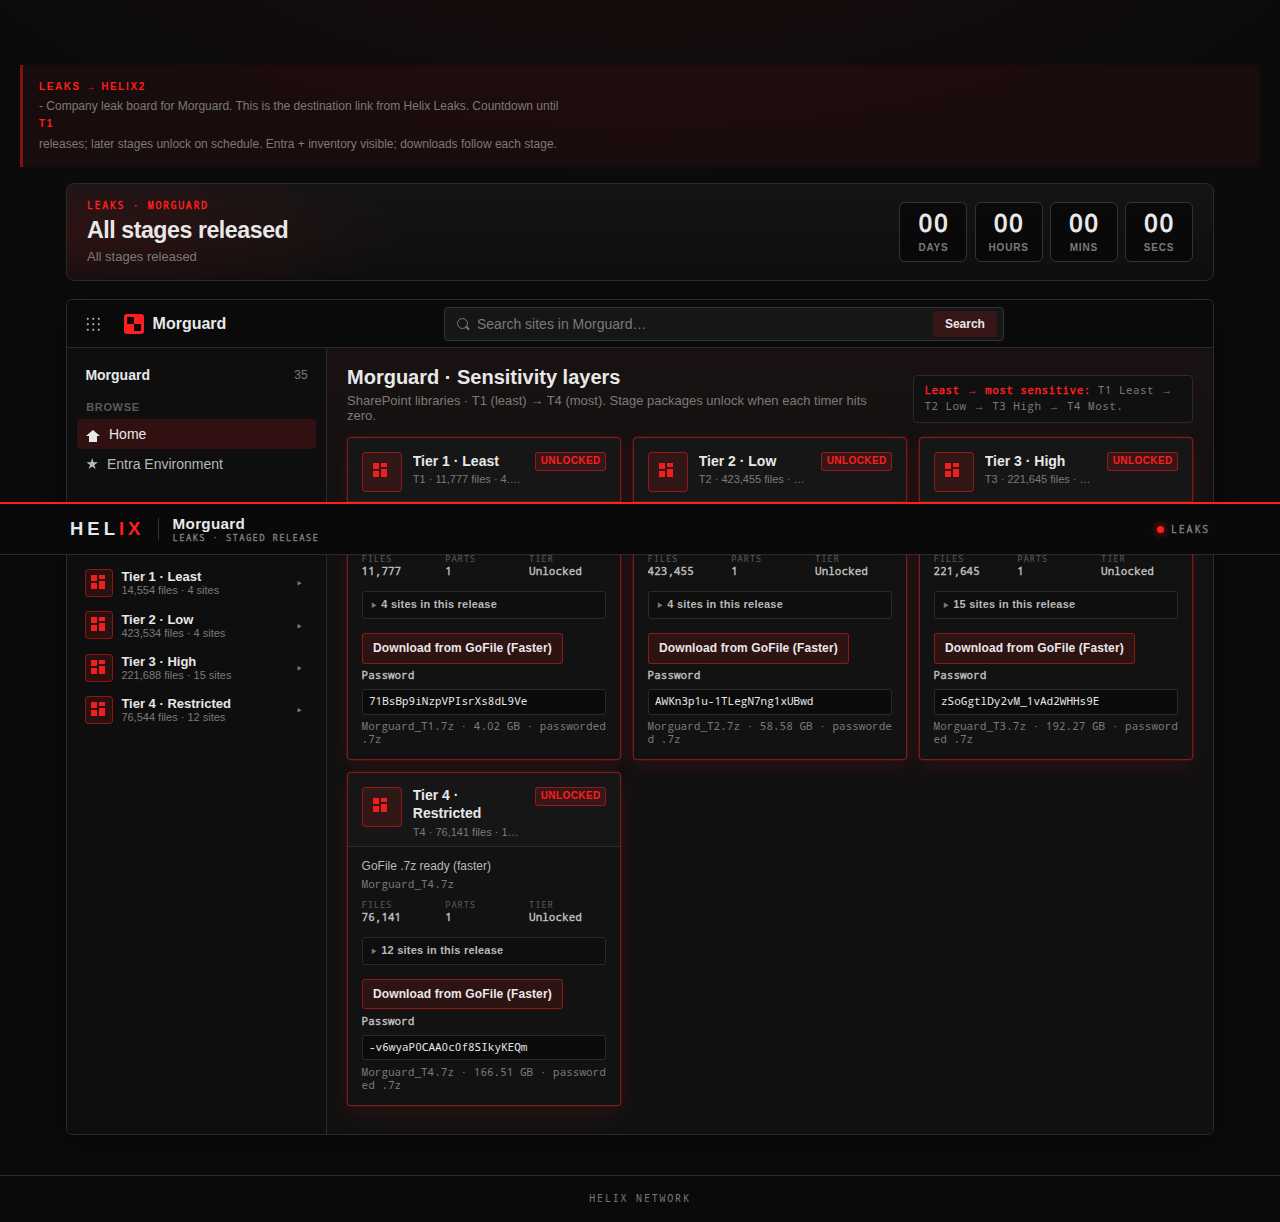This screenshot has height=1222, width=1280.
Task: Expand sidebar Tier 1 · Least arrow
Action: tap(299, 583)
